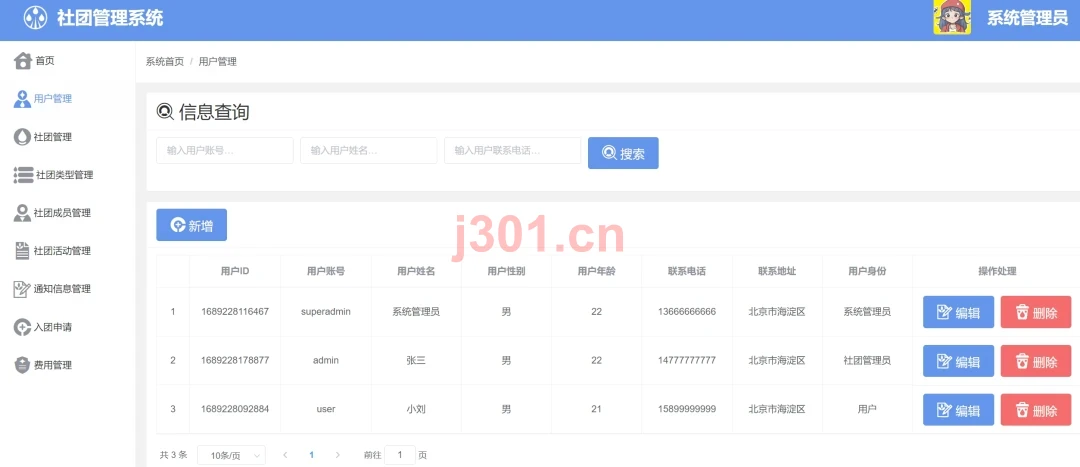Click the 系统管理员 label in header
This screenshot has height=467, width=1080.
click(1027, 19)
